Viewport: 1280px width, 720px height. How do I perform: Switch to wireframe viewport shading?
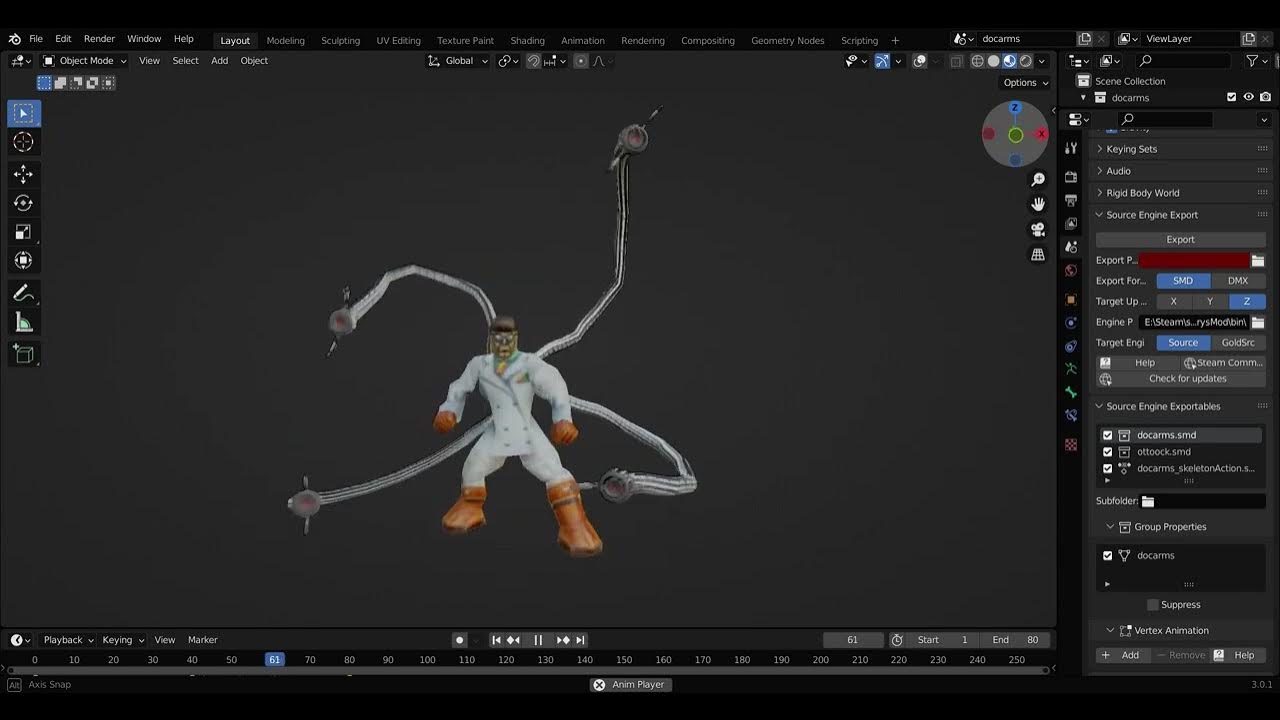tap(978, 61)
